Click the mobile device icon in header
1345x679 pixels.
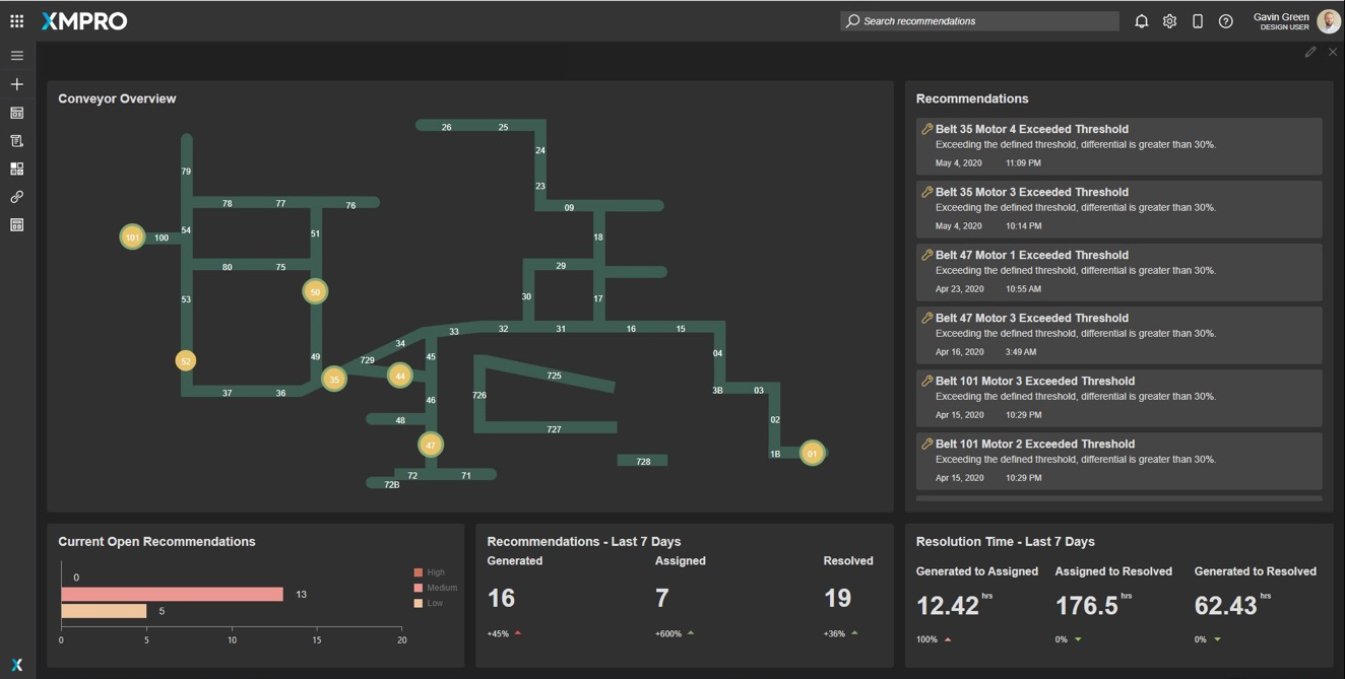pyautogui.click(x=1197, y=21)
